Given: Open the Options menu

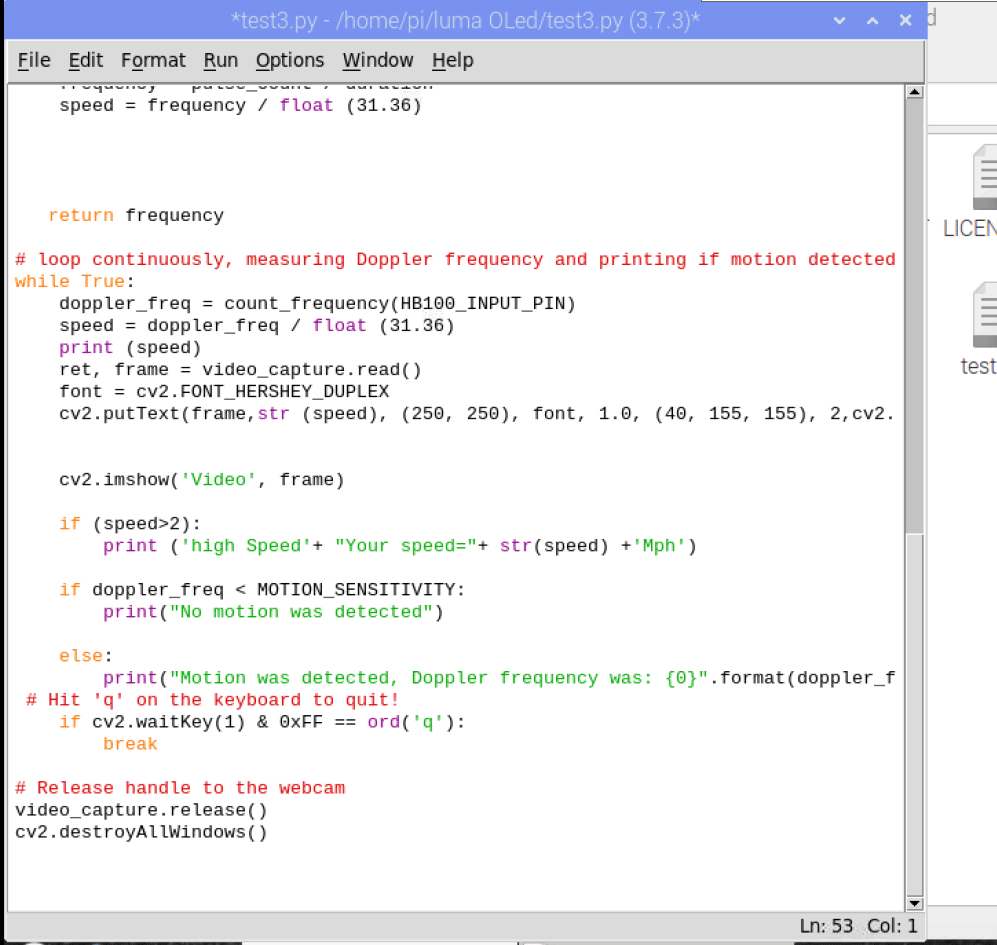Looking at the screenshot, I should pos(290,61).
